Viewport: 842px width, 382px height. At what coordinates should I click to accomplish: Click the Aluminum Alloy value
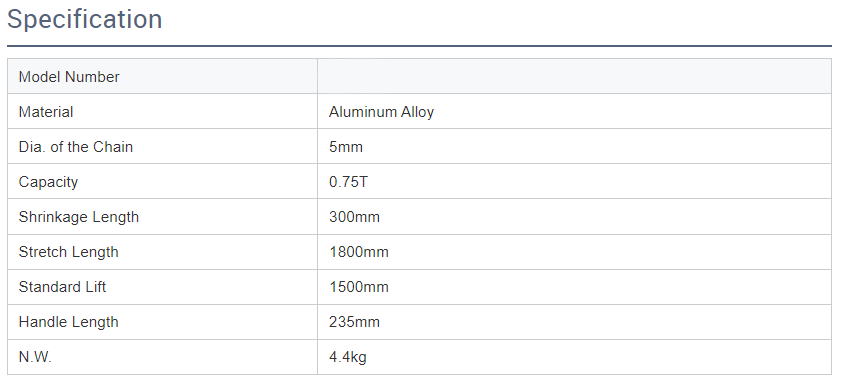381,112
